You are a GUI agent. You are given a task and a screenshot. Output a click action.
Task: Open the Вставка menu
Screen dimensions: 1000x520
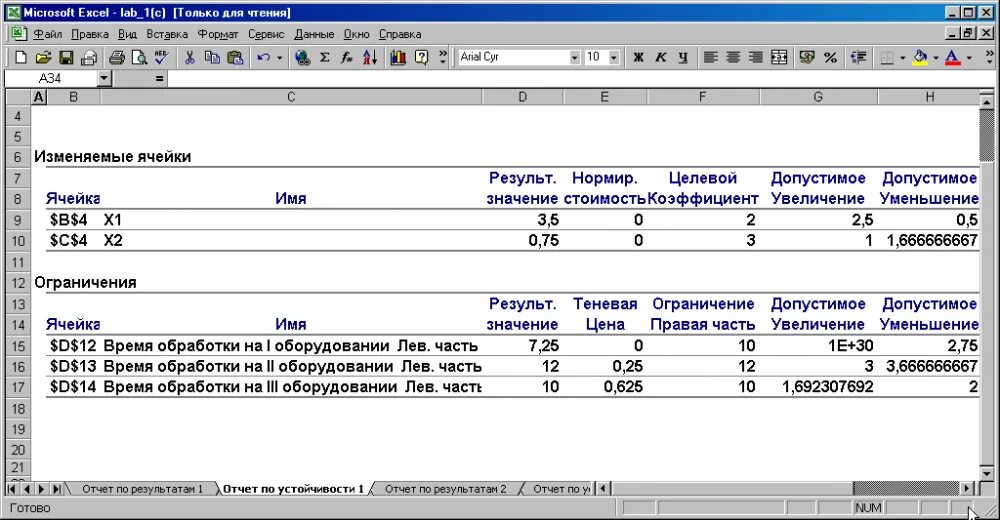pos(167,34)
